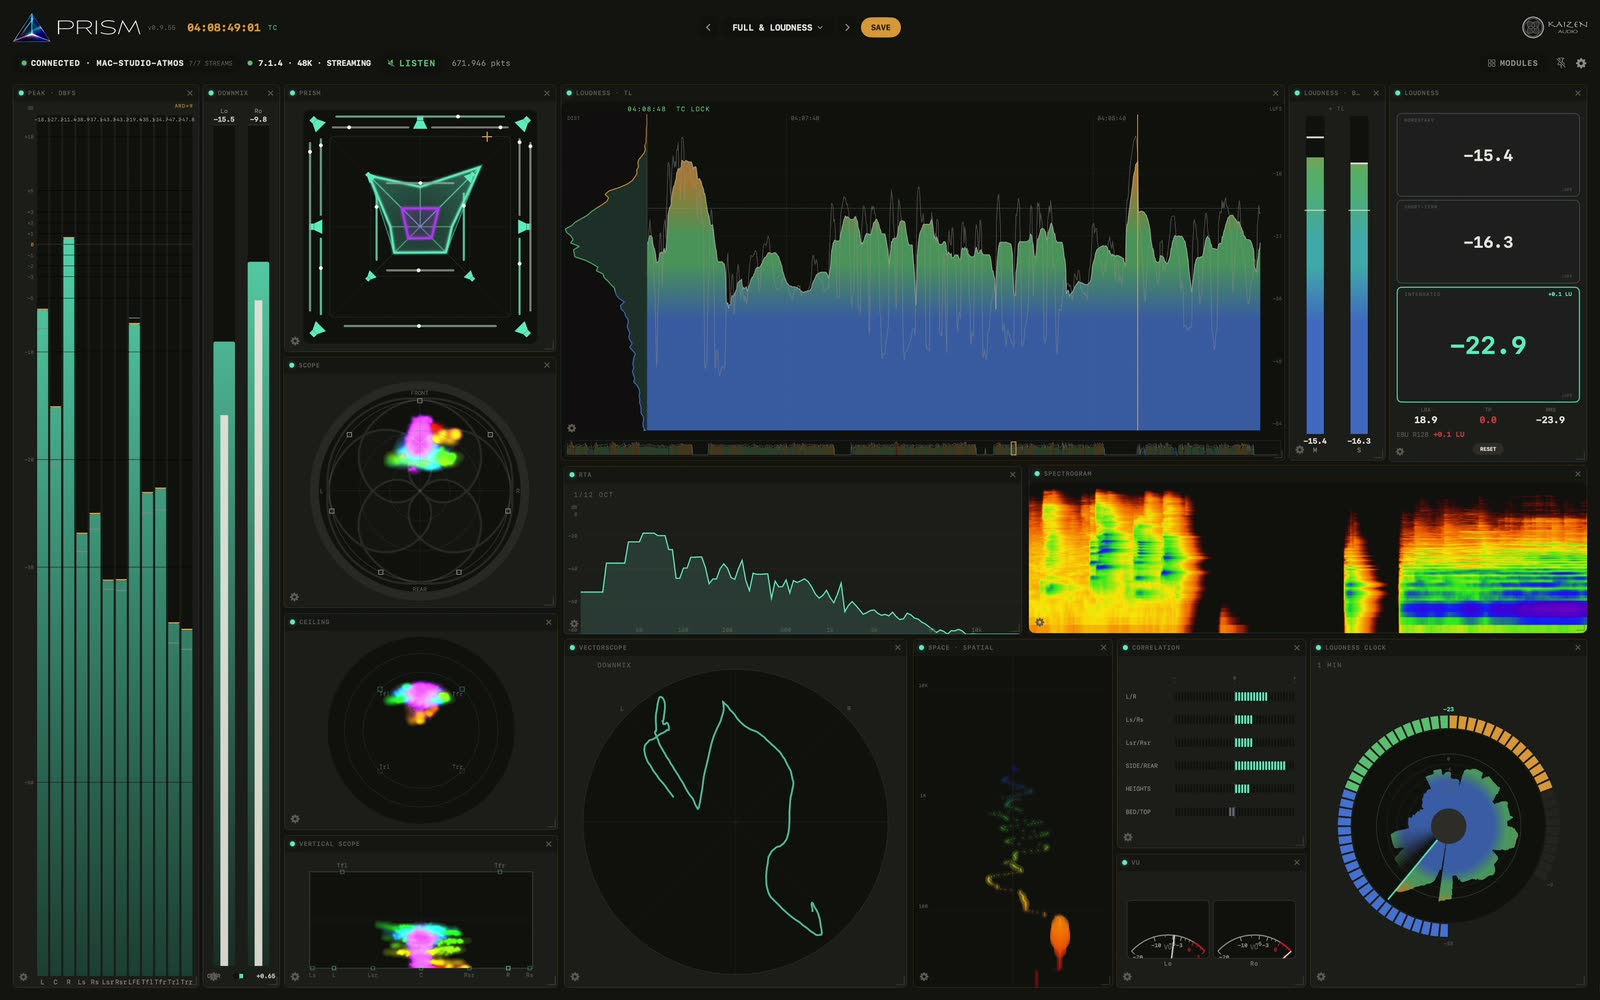Open the Full & Loudness layout dropdown
This screenshot has height=1000, width=1600.
tap(777, 27)
